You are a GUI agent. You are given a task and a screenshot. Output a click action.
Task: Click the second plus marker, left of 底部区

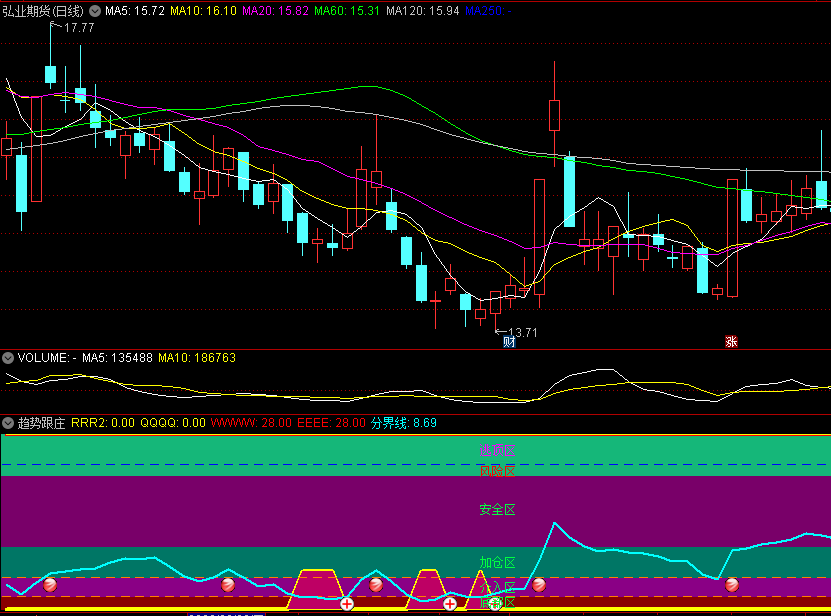pyautogui.click(x=449, y=604)
